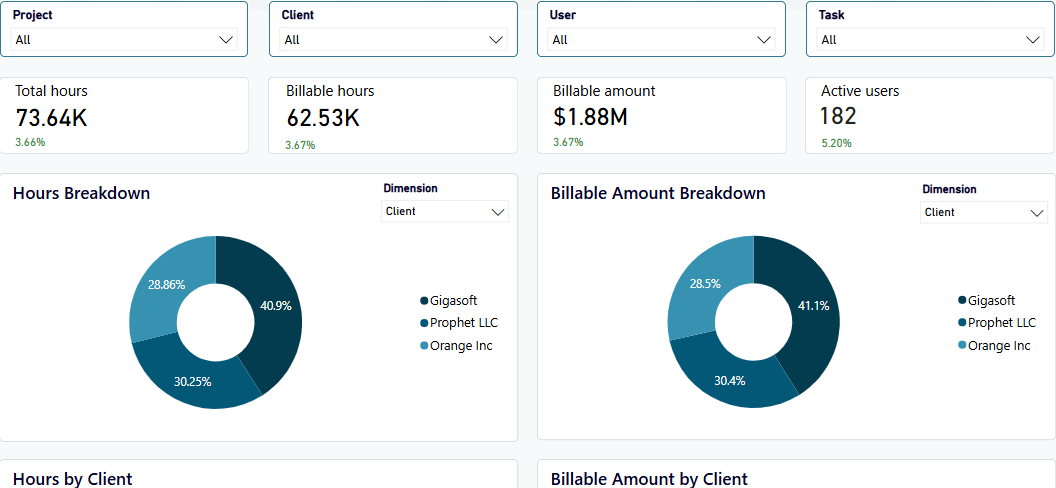Viewport: 1056px width, 488px height.
Task: Select Prophet LLC legend in Billable Amount Breakdown
Action: (1001, 323)
